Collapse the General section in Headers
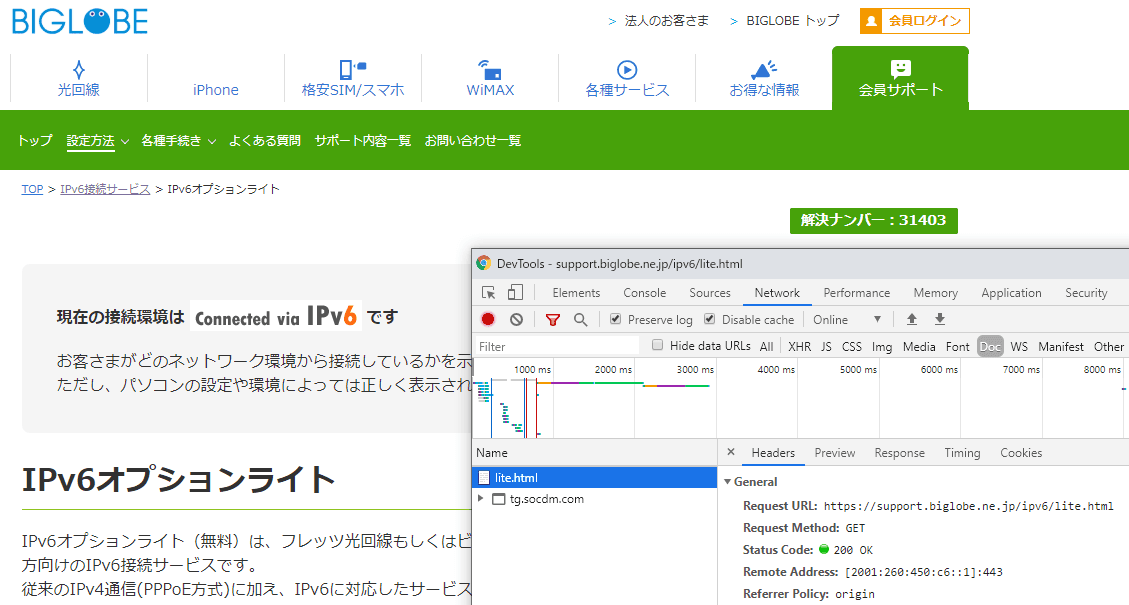 pos(728,481)
